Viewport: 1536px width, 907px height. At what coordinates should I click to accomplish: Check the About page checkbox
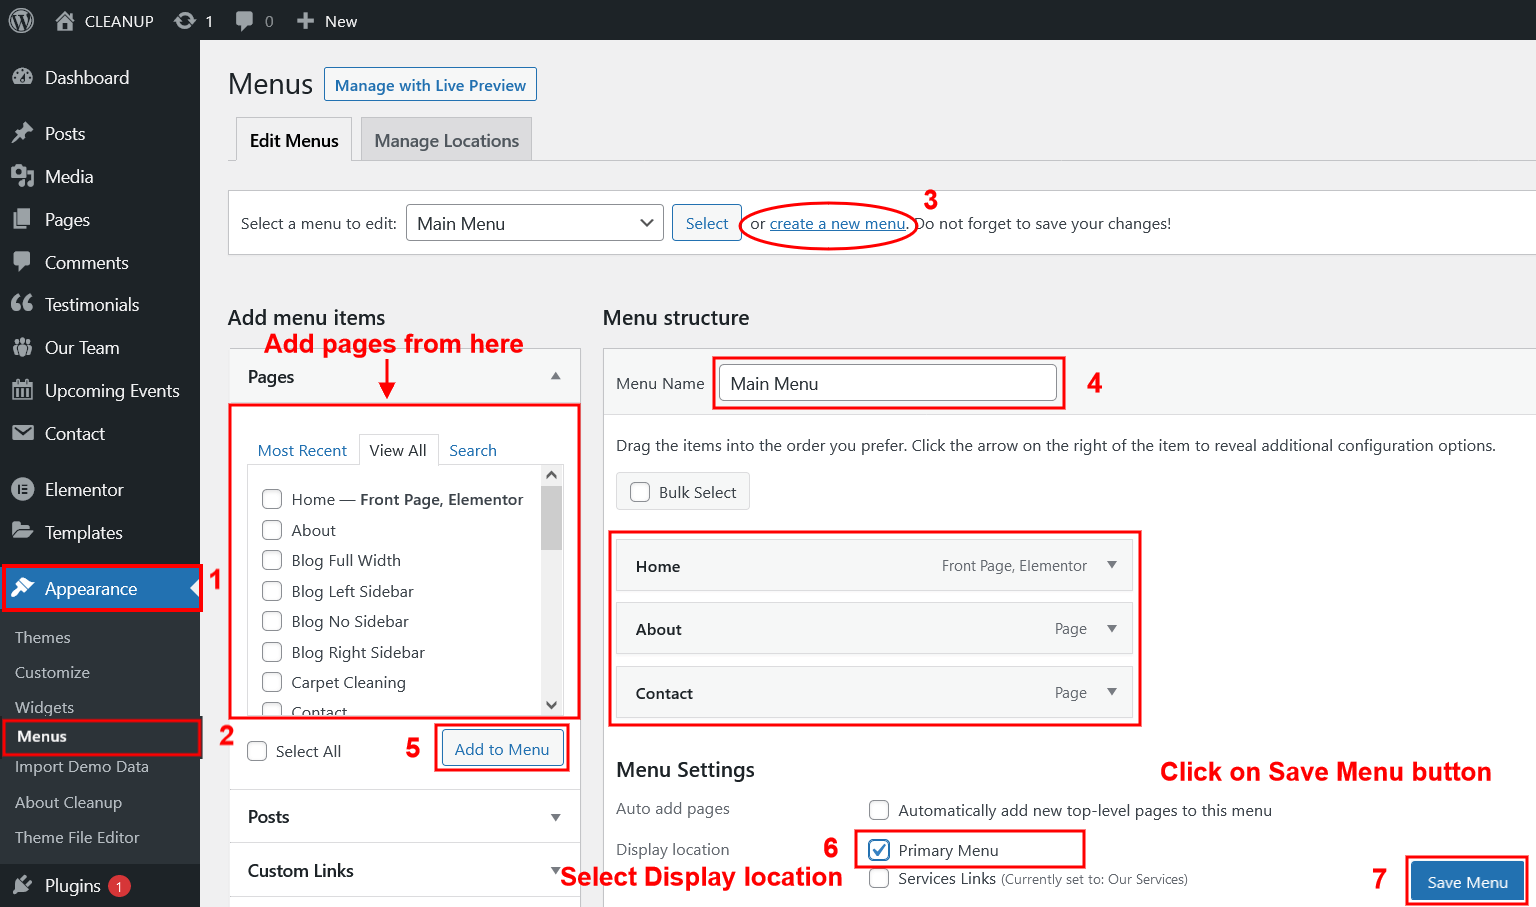pos(272,530)
